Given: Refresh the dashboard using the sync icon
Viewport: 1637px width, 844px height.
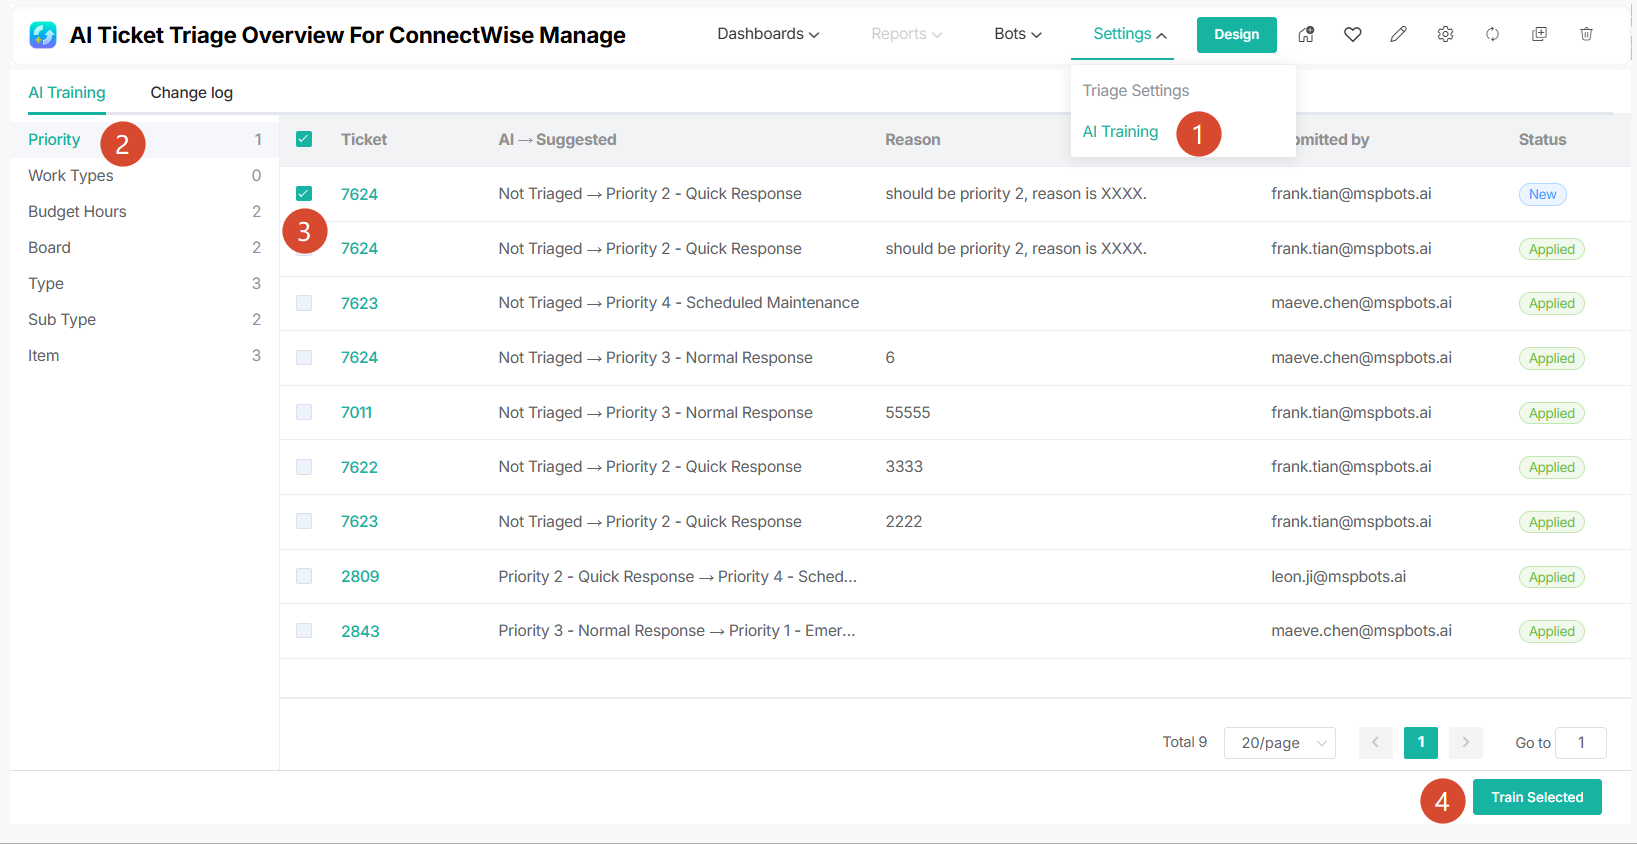Looking at the screenshot, I should 1492,34.
